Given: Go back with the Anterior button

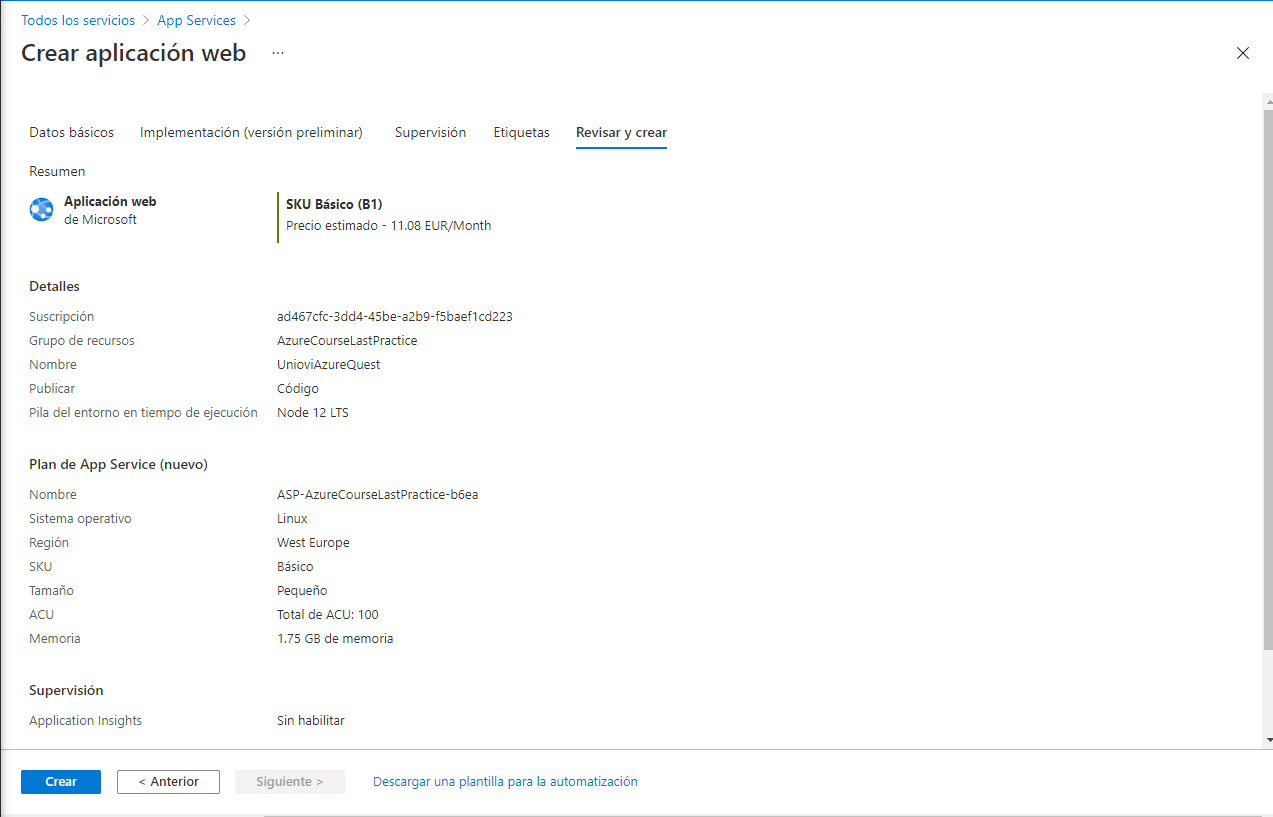Looking at the screenshot, I should click(168, 782).
